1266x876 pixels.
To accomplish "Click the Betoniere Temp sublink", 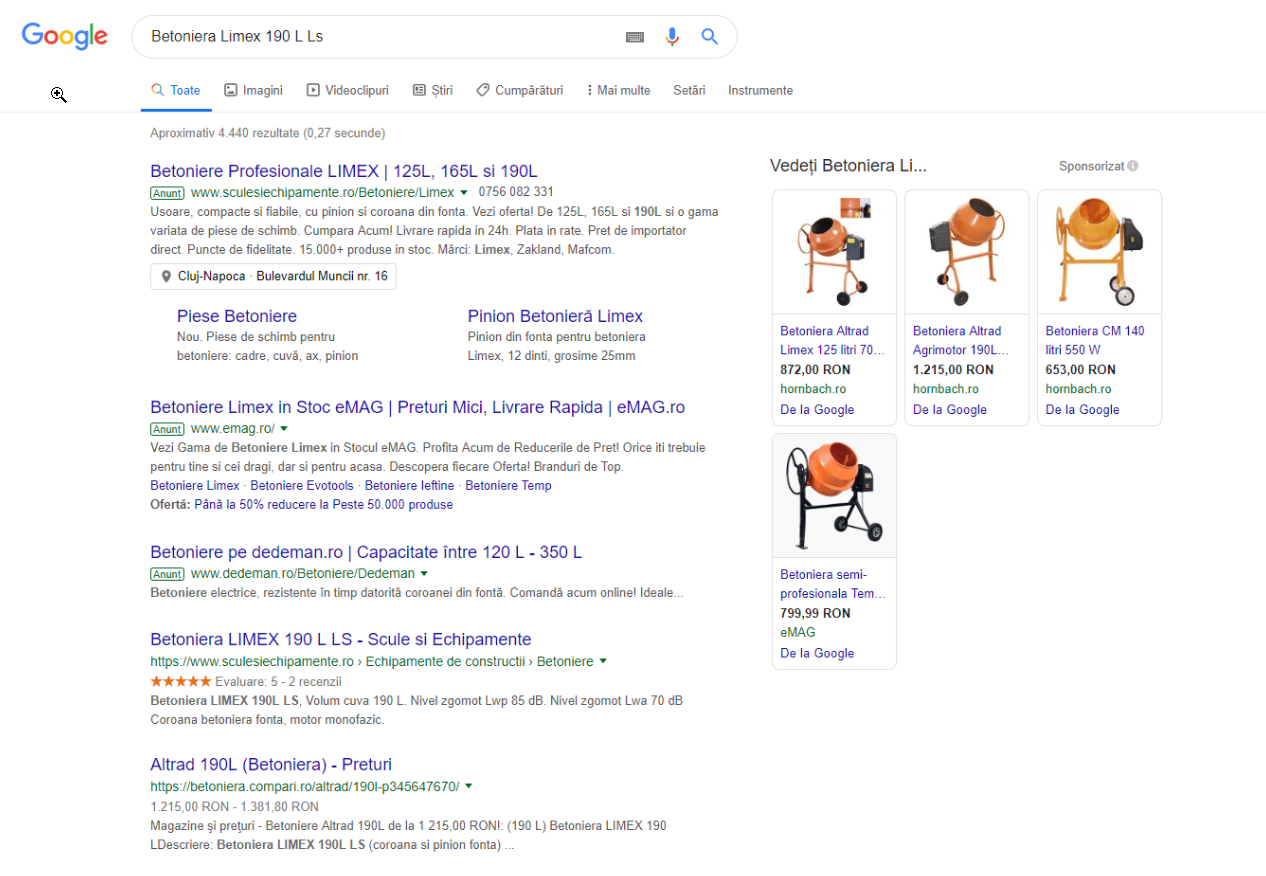I will [x=508, y=486].
